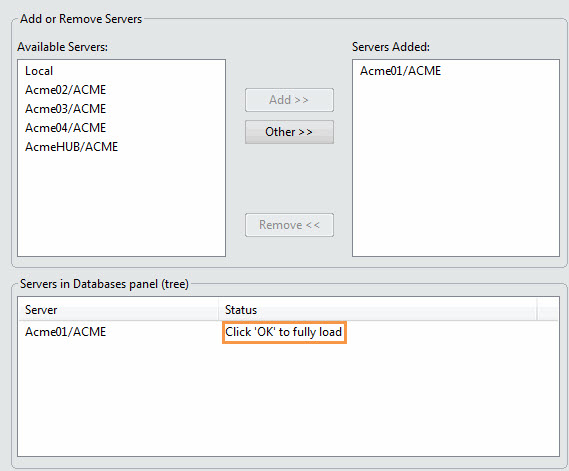
Task: Pick Acme04/ACME in the available list
Action: point(65,128)
